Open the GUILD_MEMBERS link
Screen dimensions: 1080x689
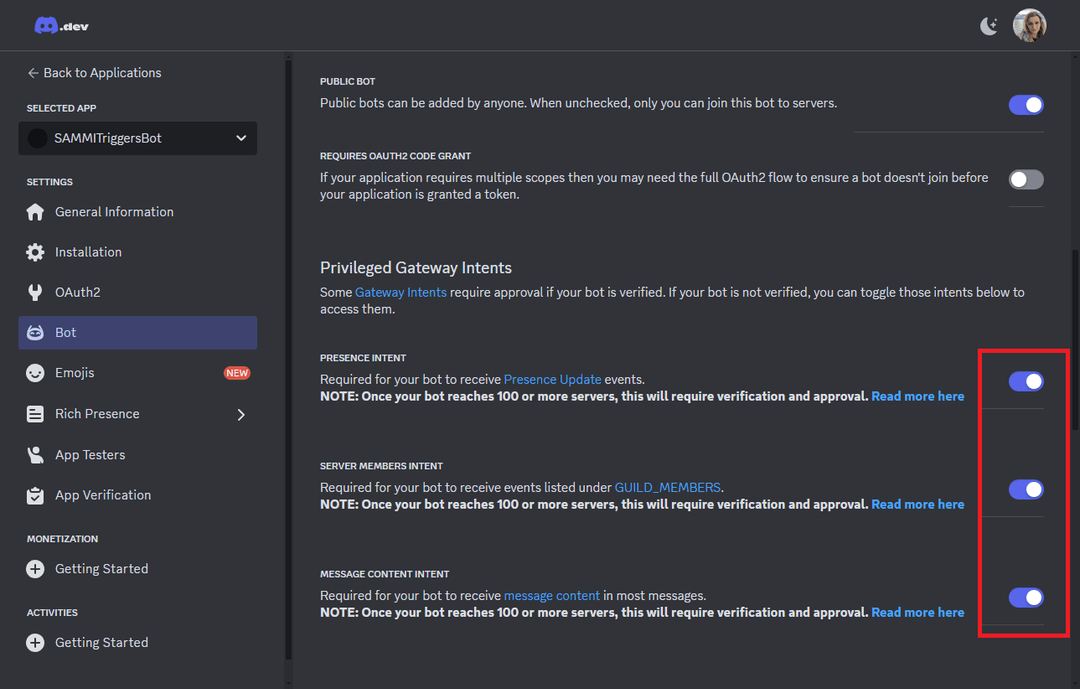coord(667,488)
